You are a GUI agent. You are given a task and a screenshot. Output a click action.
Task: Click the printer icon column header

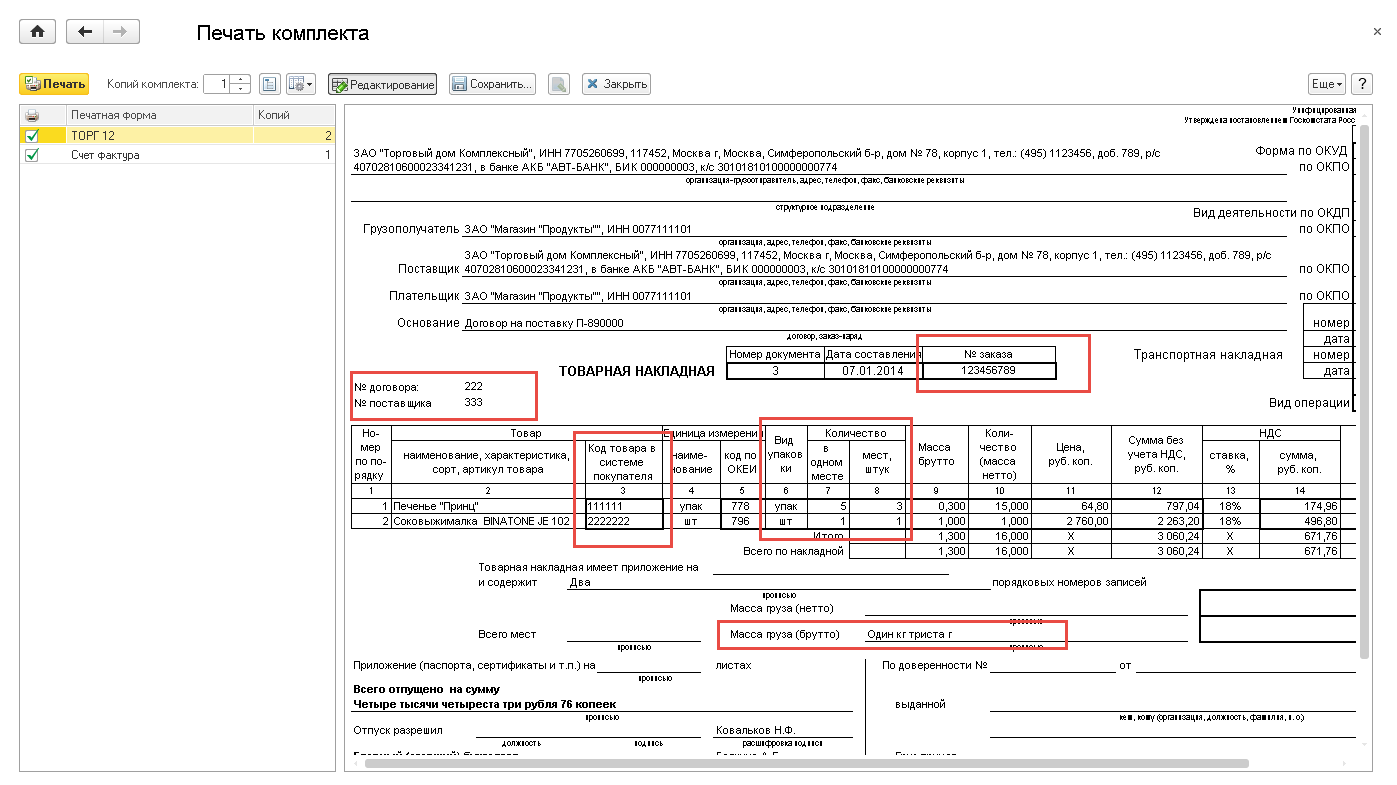pyautogui.click(x=32, y=115)
